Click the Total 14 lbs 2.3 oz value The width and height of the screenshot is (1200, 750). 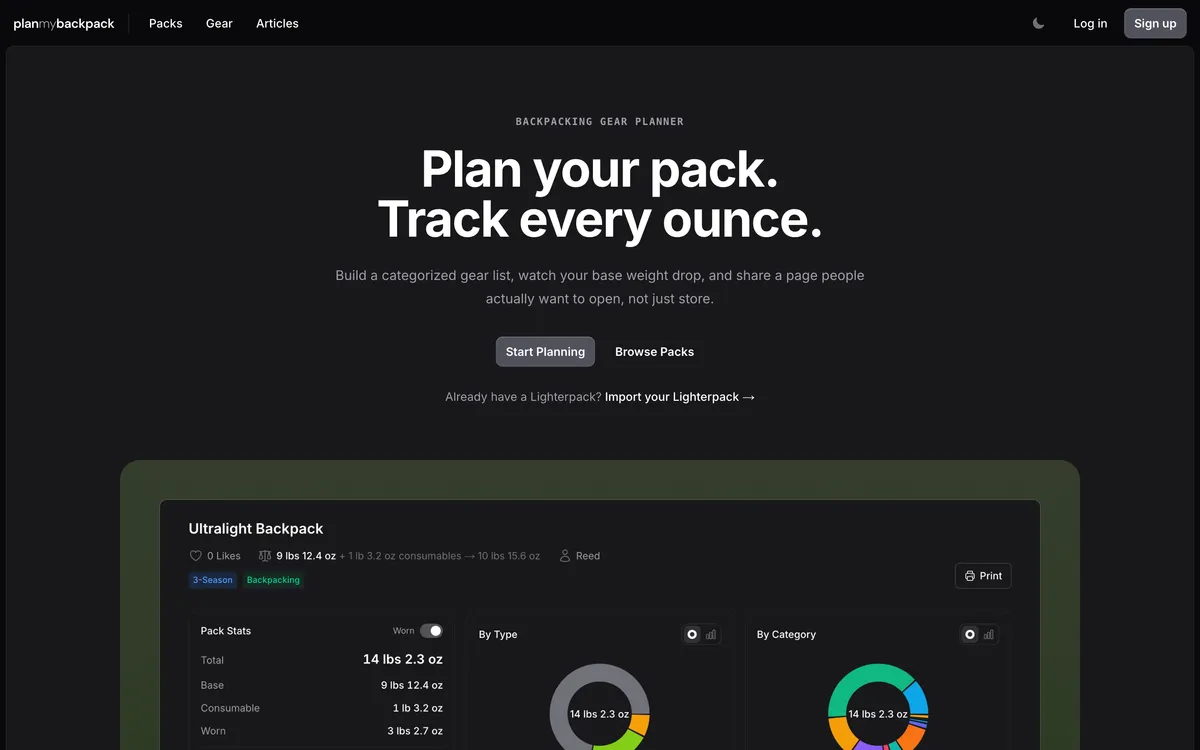pos(403,659)
